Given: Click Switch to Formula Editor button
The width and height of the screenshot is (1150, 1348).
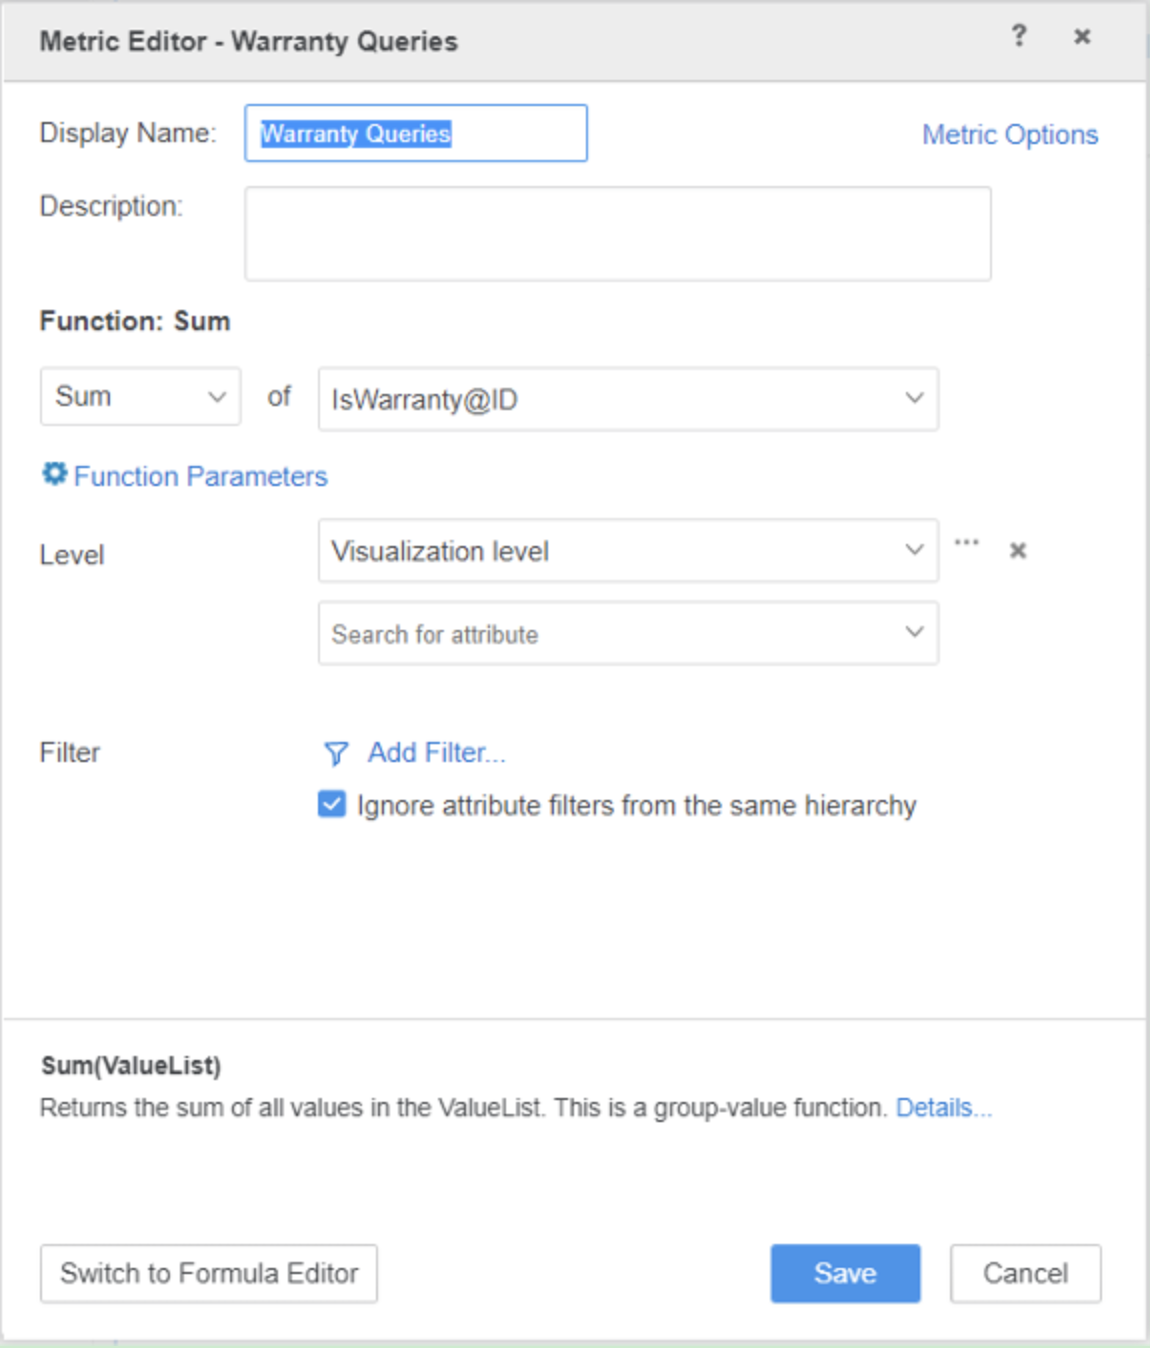Looking at the screenshot, I should coord(209,1273).
